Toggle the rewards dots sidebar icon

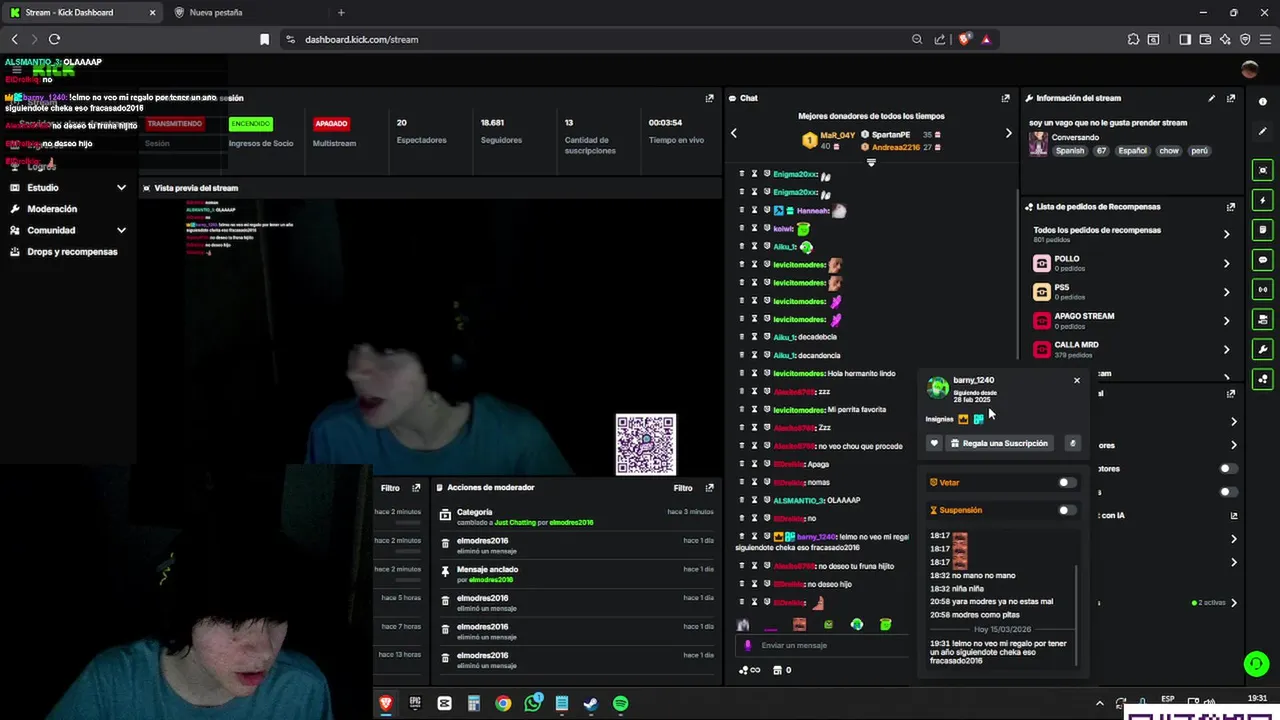click(x=1263, y=379)
